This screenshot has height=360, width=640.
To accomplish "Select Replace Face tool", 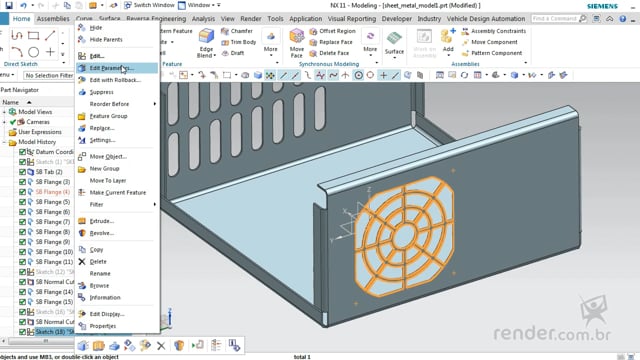I will pyautogui.click(x=331, y=42).
